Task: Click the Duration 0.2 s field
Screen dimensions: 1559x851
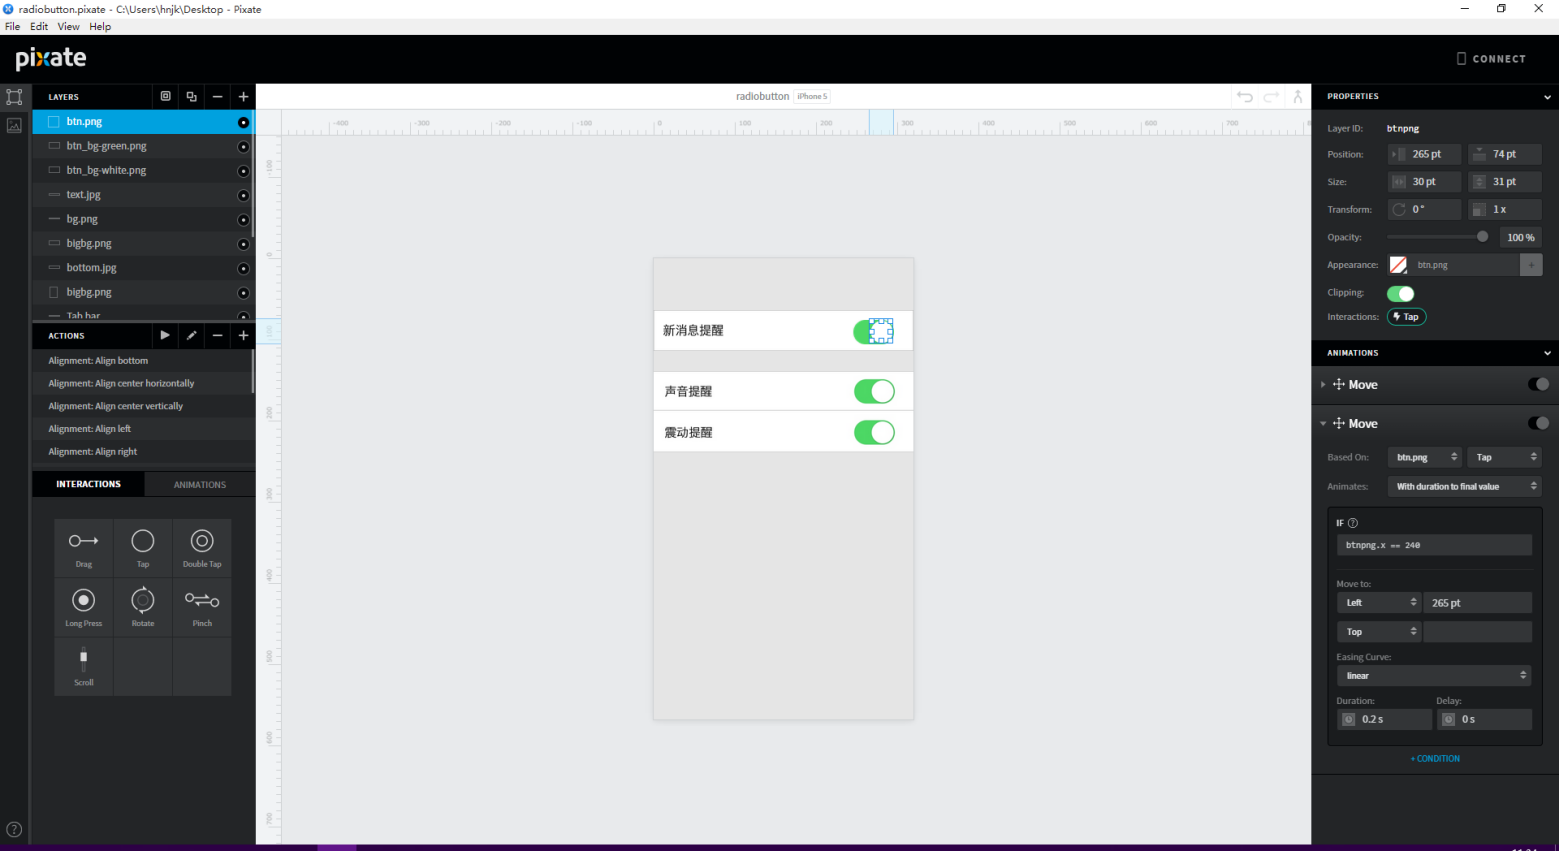Action: click(1384, 719)
